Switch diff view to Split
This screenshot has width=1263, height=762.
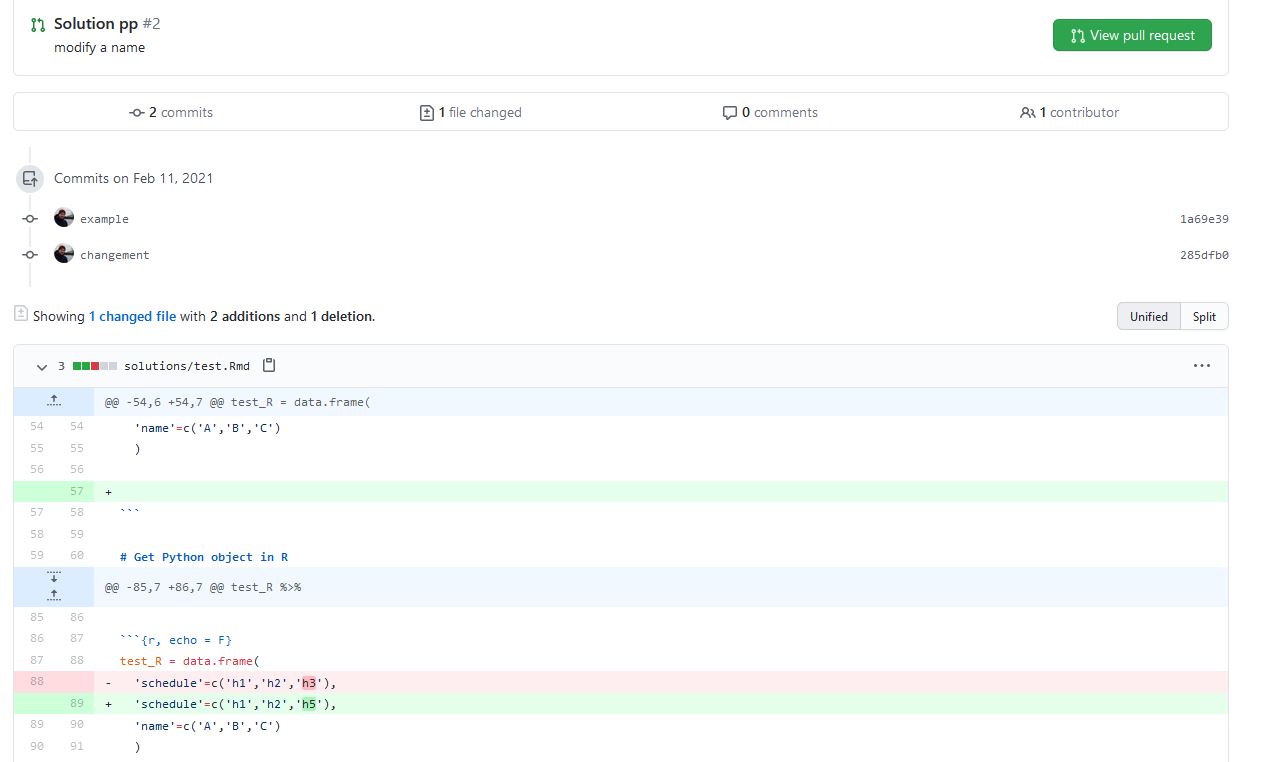point(1204,316)
